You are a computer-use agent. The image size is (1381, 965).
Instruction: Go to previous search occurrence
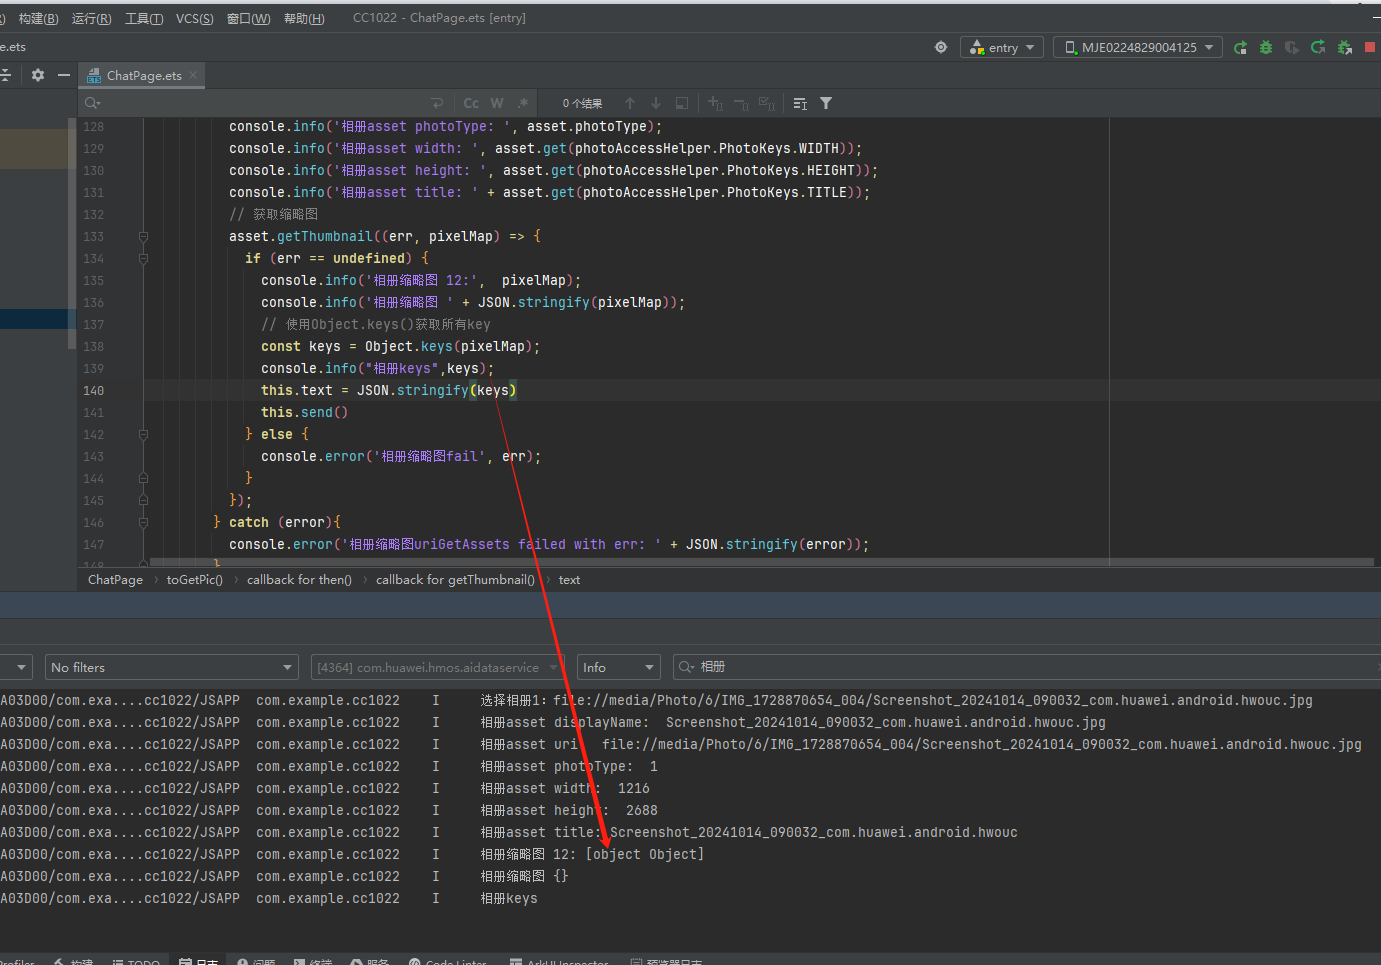pos(630,103)
